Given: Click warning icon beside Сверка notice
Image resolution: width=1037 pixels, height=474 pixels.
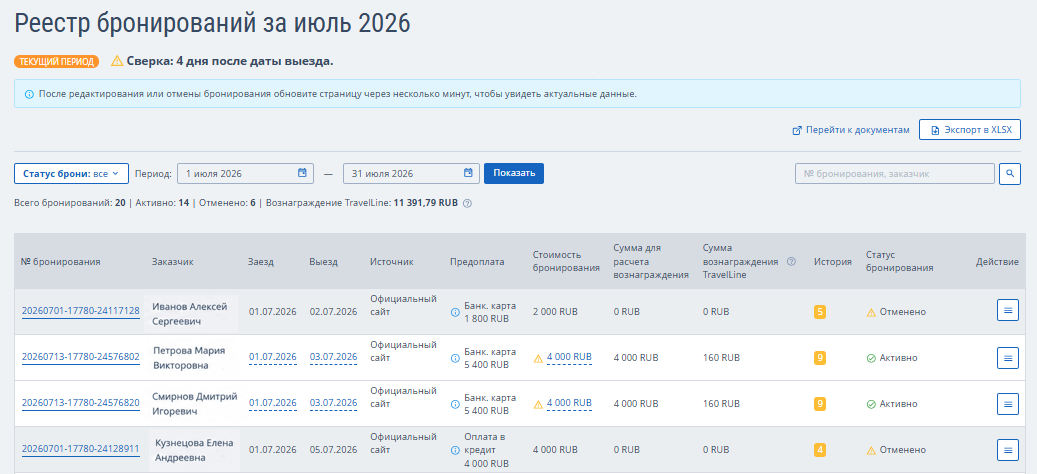Looking at the screenshot, I should click(x=117, y=61).
